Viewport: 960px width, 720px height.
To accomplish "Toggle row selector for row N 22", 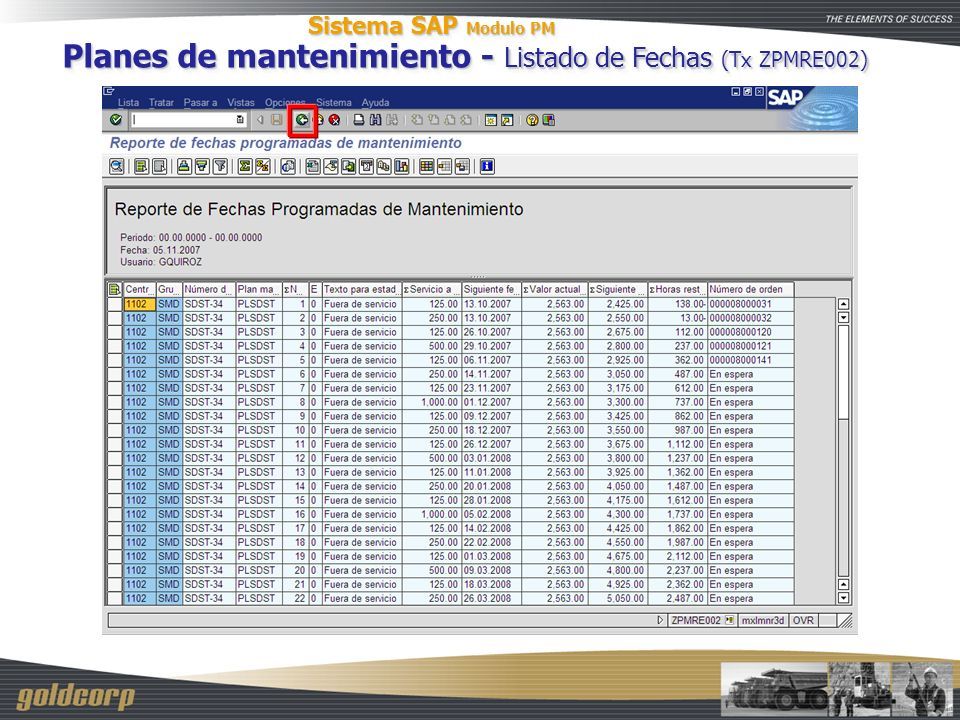I will (114, 599).
